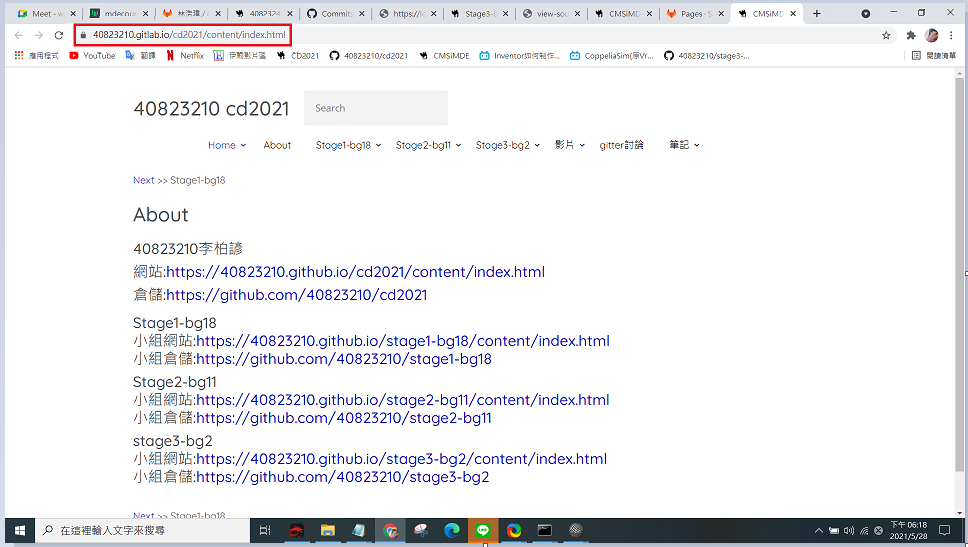This screenshot has height=547, width=968.
Task: Click the Next link above About
Action: 143,180
